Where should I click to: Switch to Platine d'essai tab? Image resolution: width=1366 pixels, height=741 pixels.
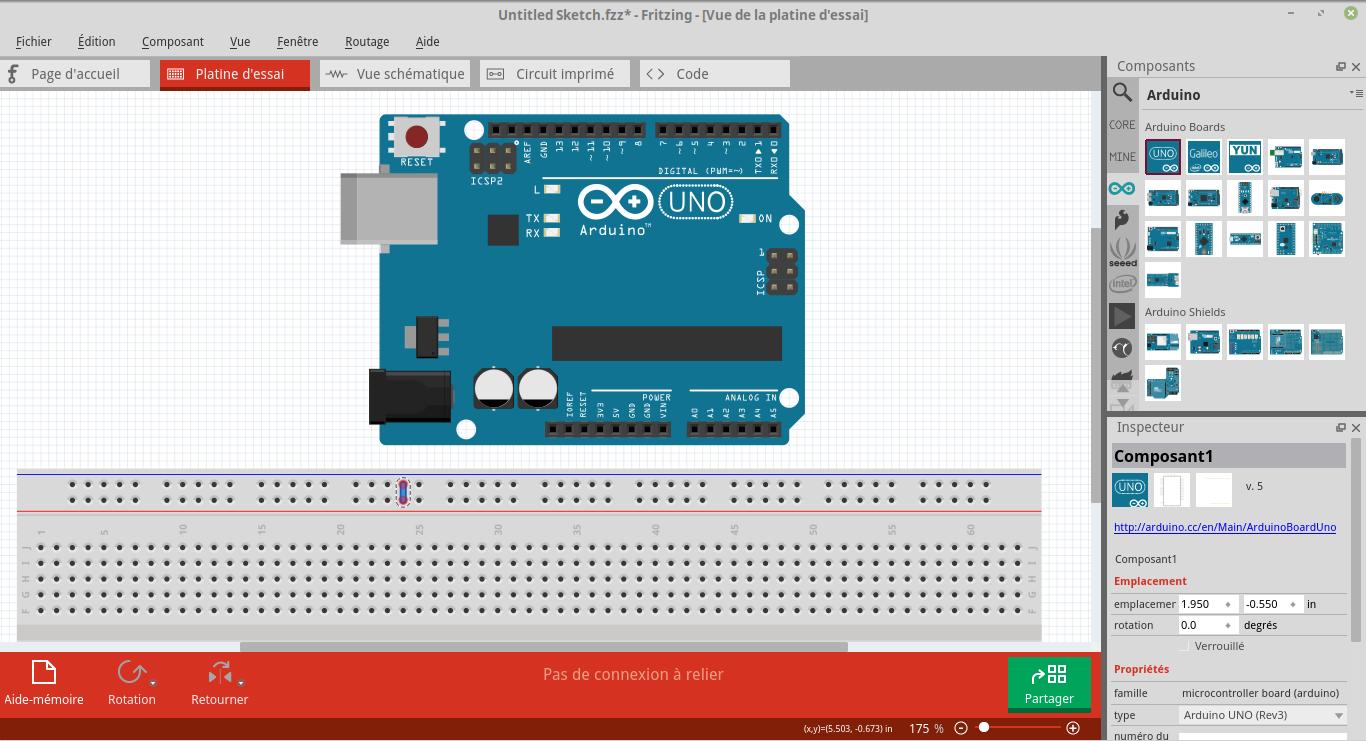pos(235,74)
